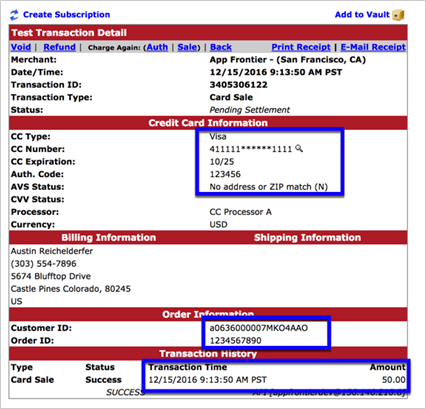Click the Billing Information section header
Image resolution: width=426 pixels, height=409 pixels.
109,237
